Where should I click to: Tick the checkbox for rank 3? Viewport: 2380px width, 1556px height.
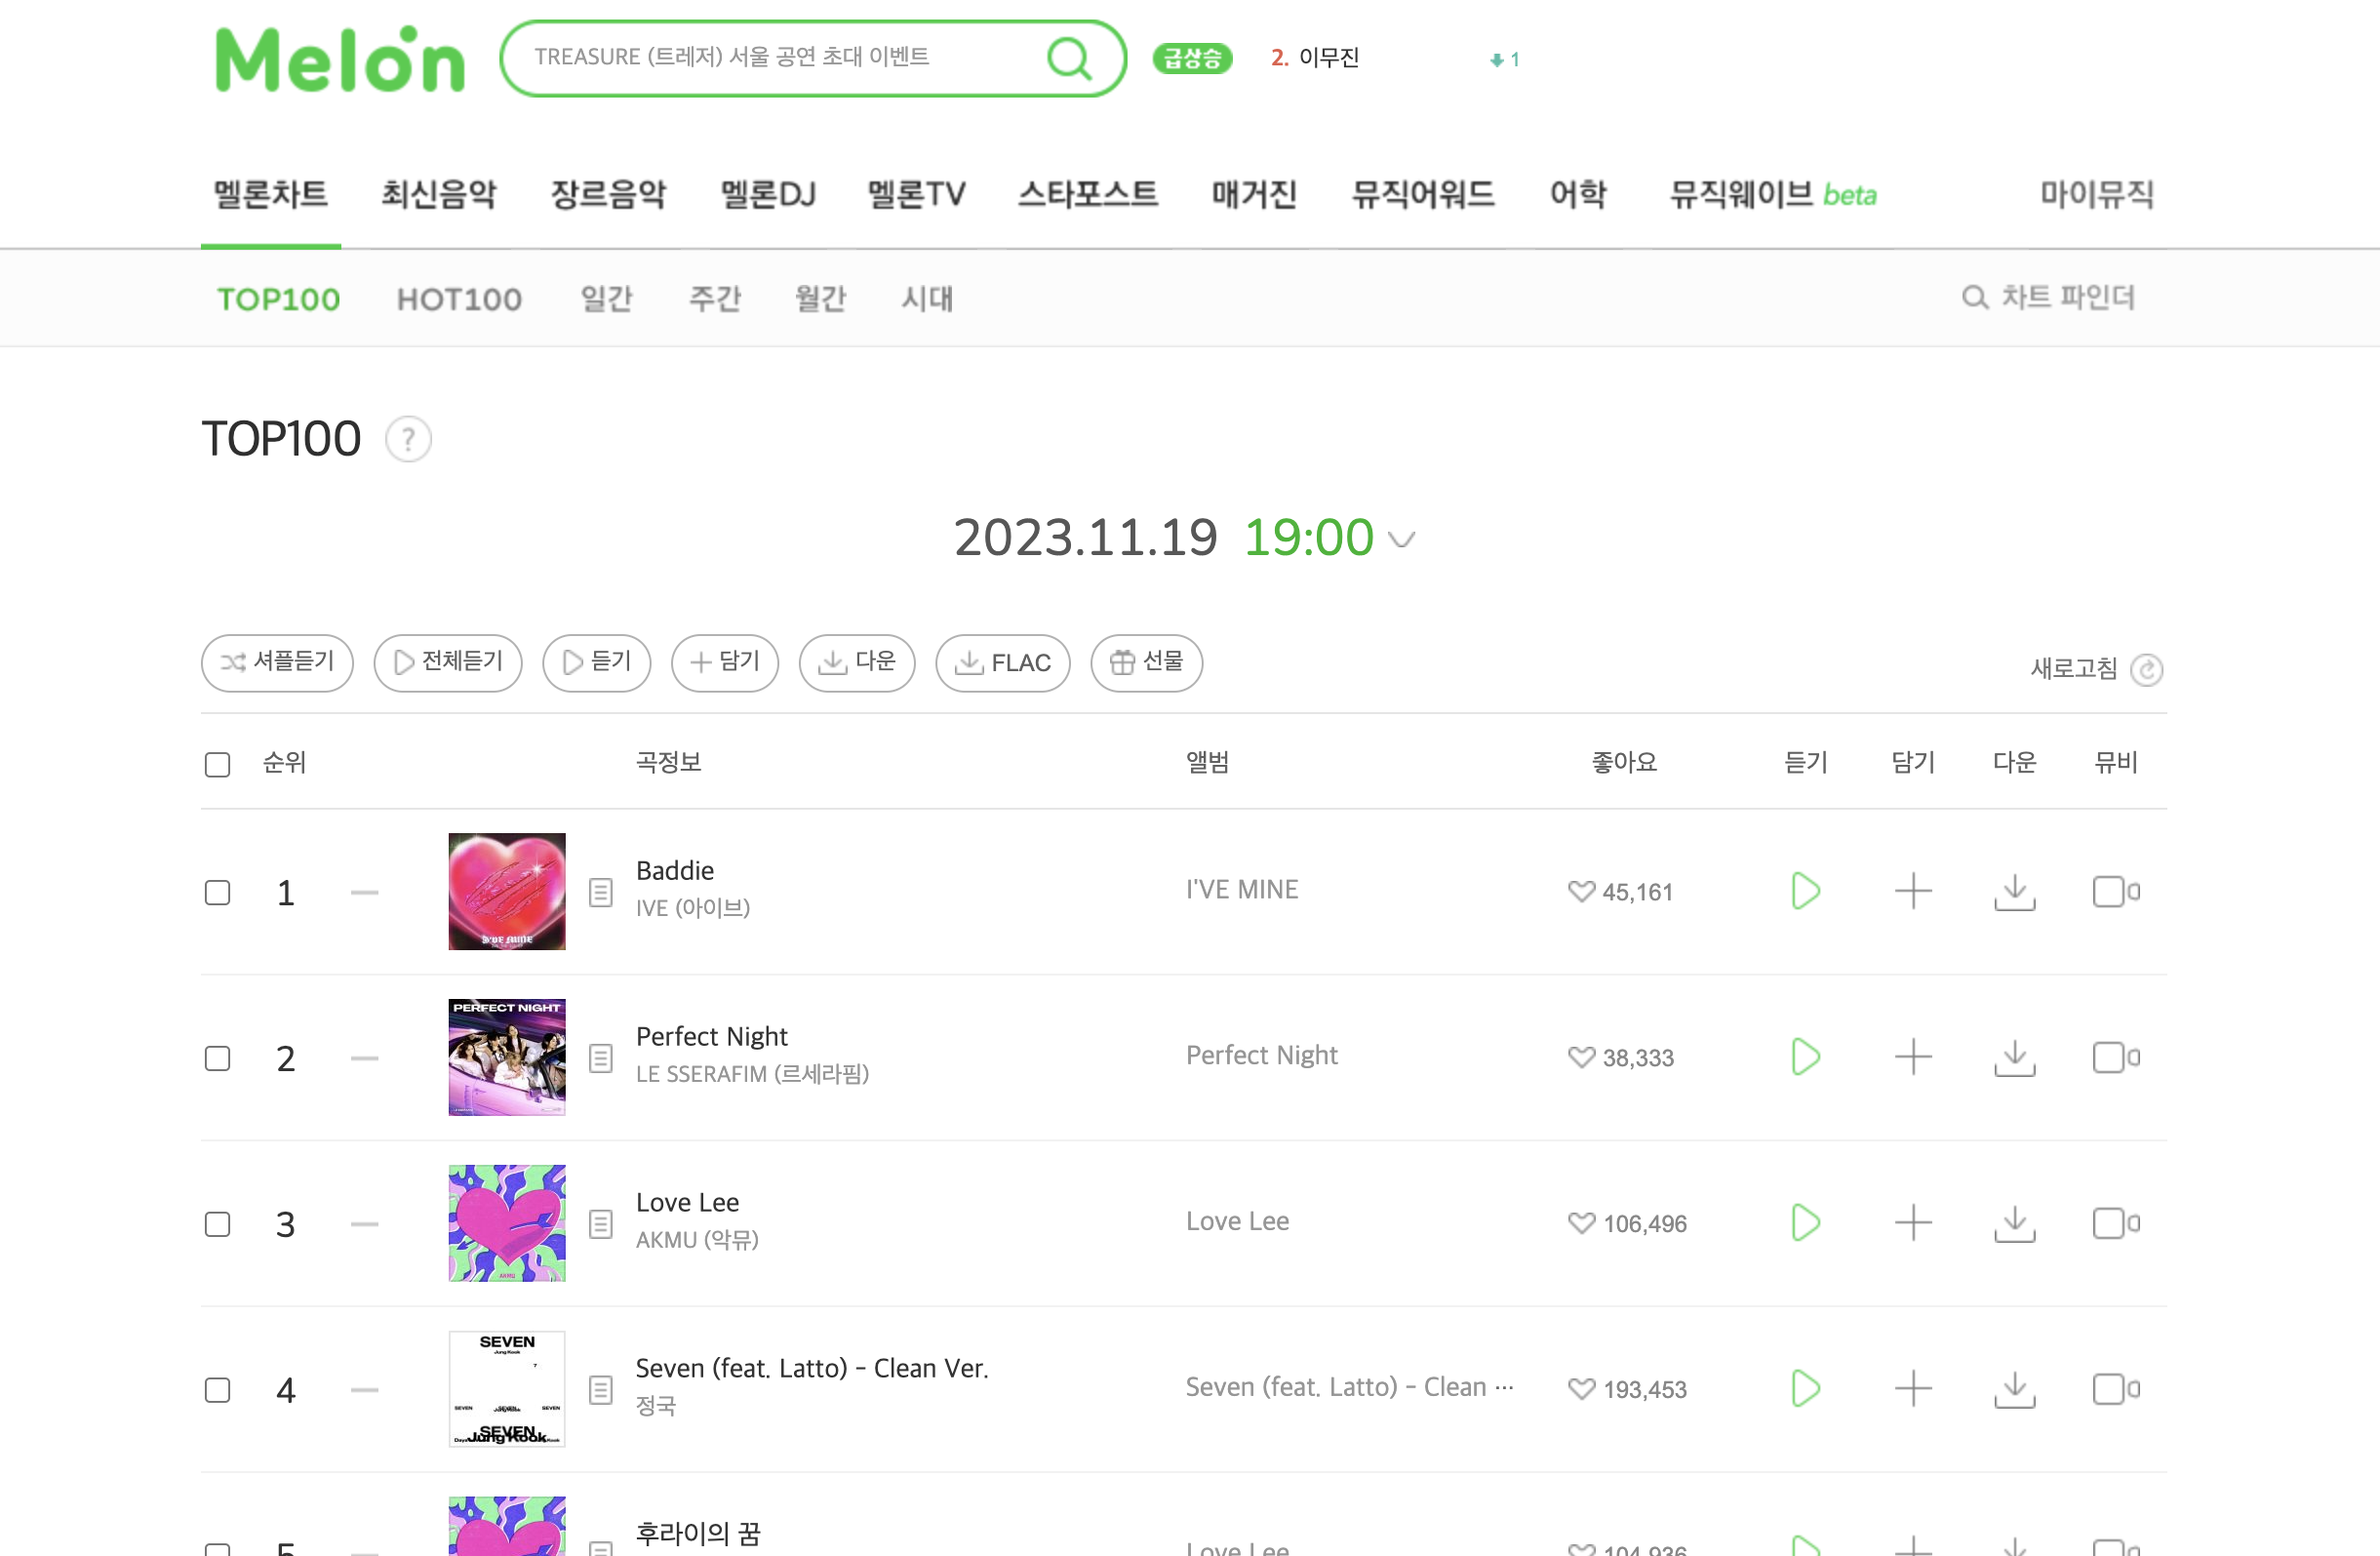tap(217, 1224)
